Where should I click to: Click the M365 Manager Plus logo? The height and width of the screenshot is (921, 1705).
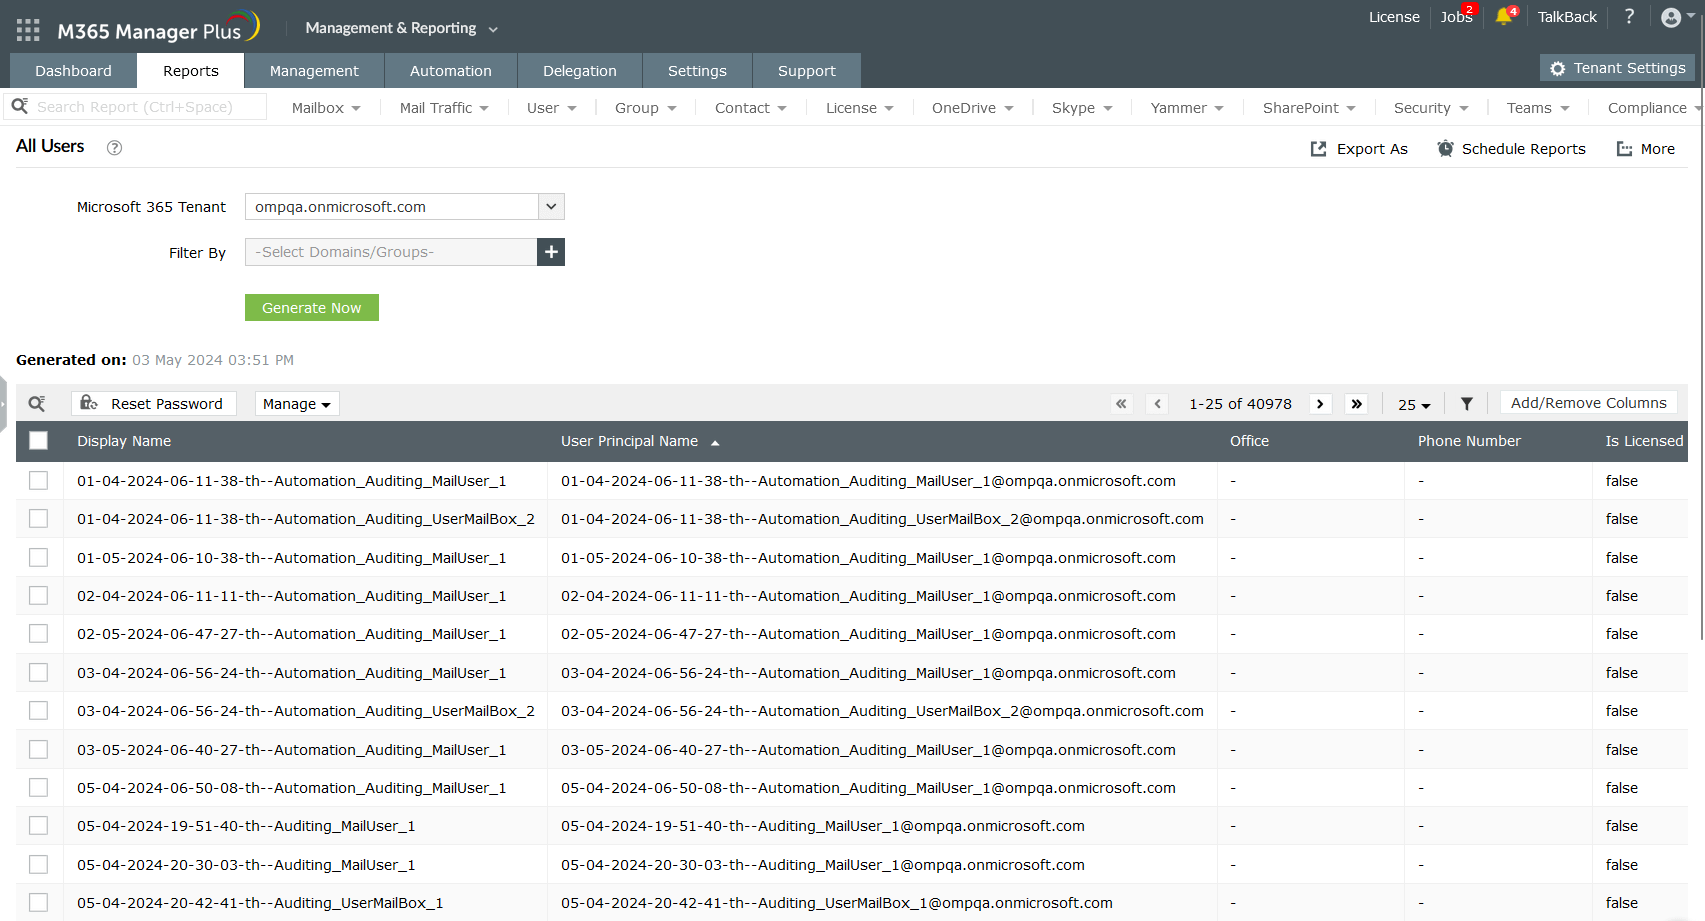pos(158,29)
